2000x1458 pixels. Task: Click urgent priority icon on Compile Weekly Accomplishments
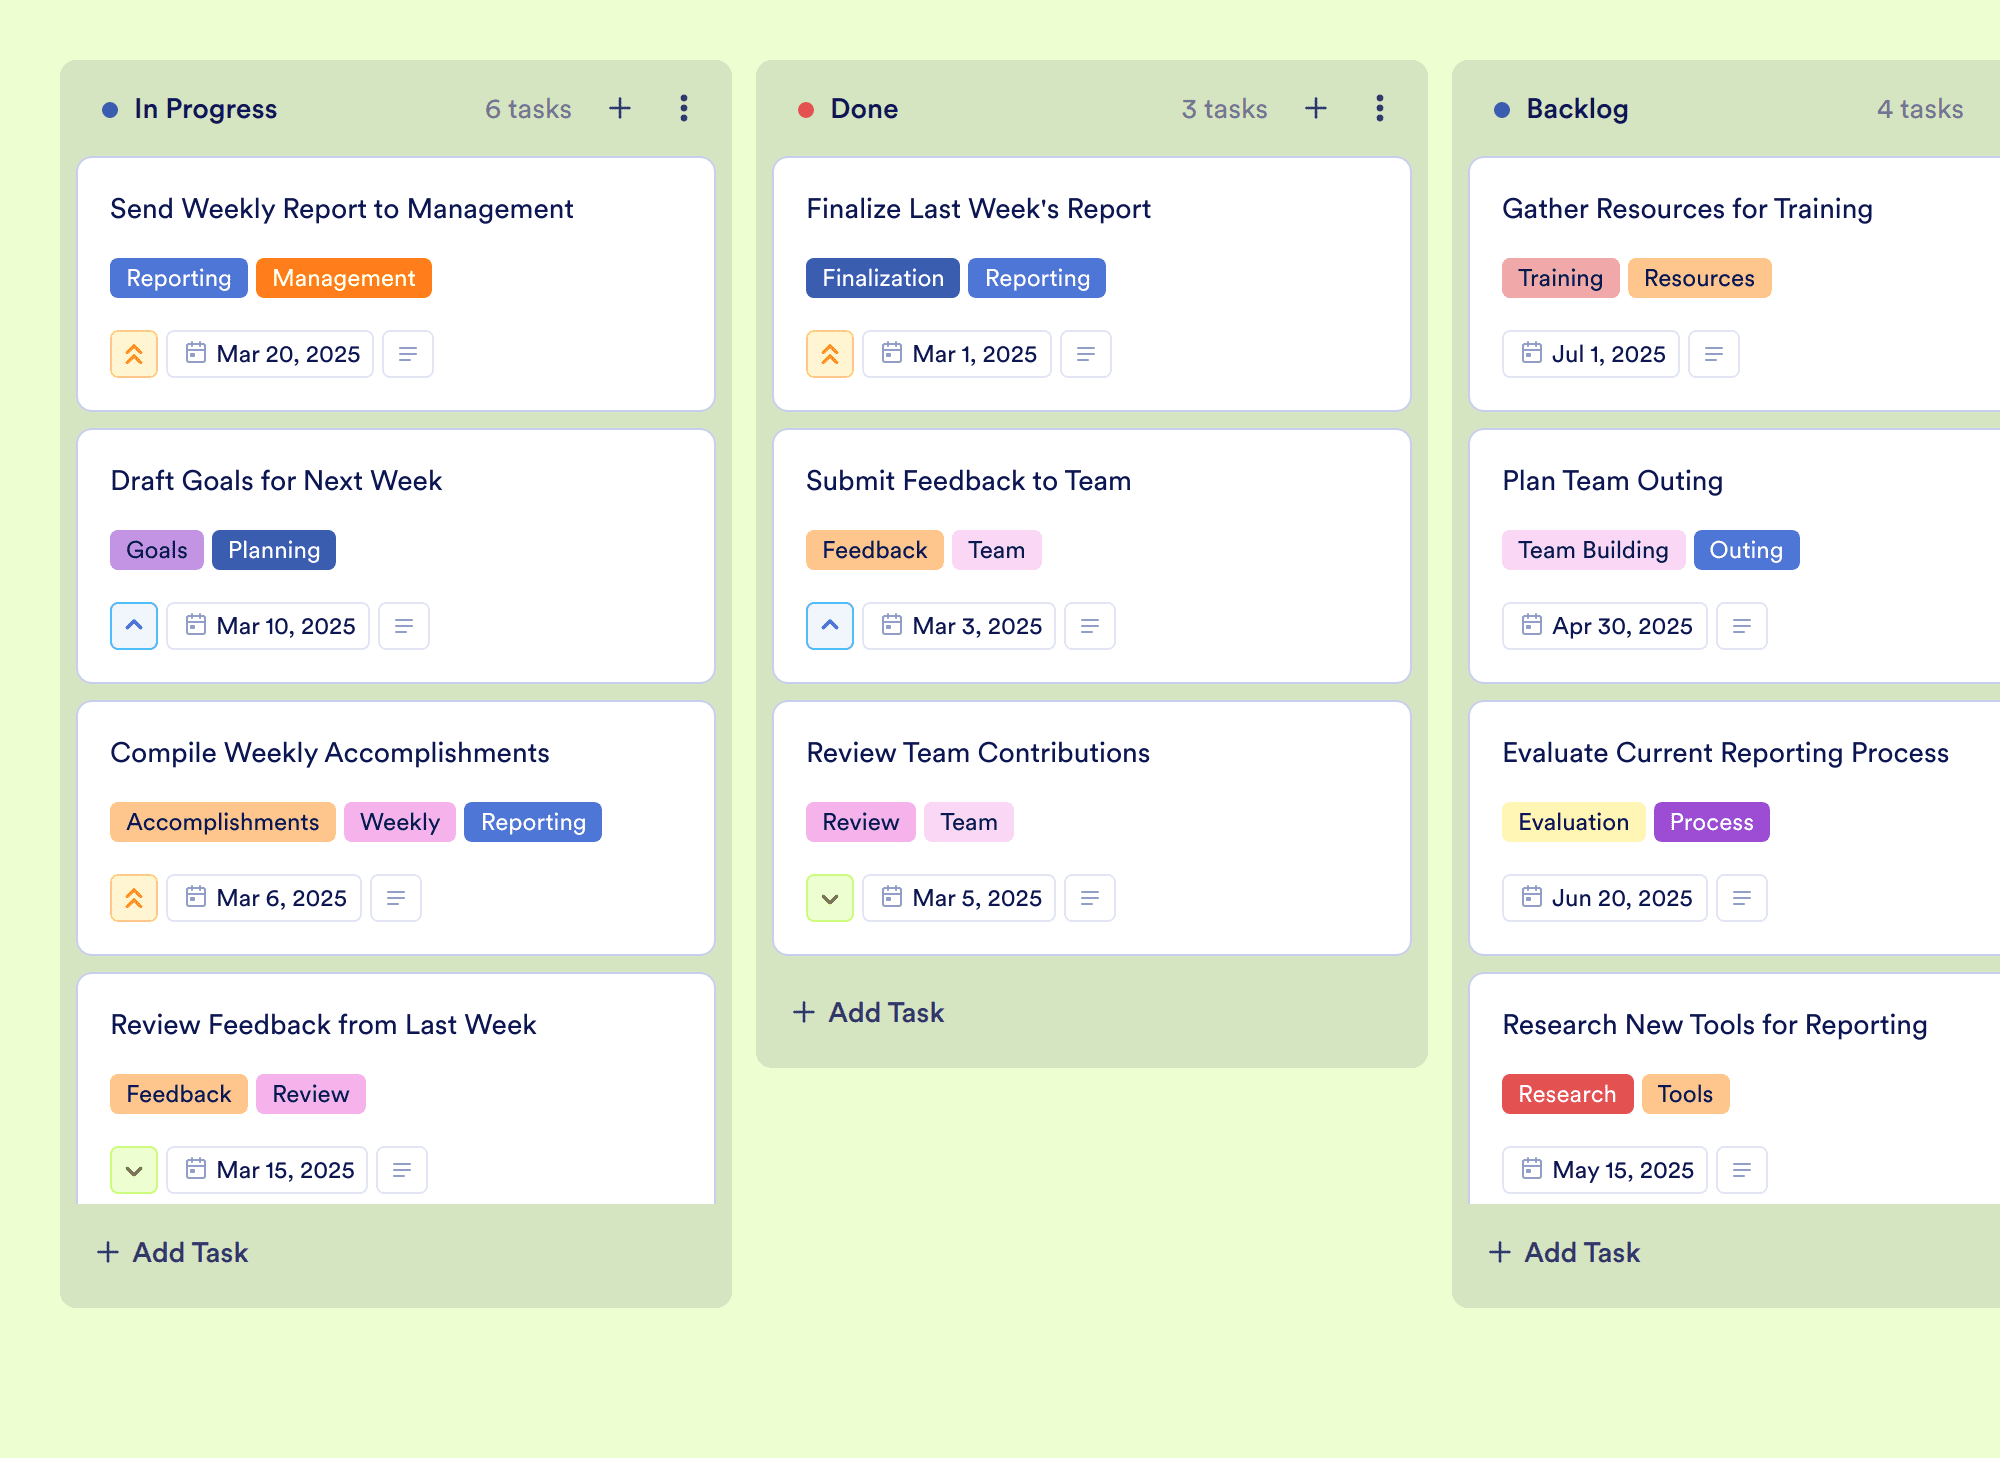pos(134,898)
